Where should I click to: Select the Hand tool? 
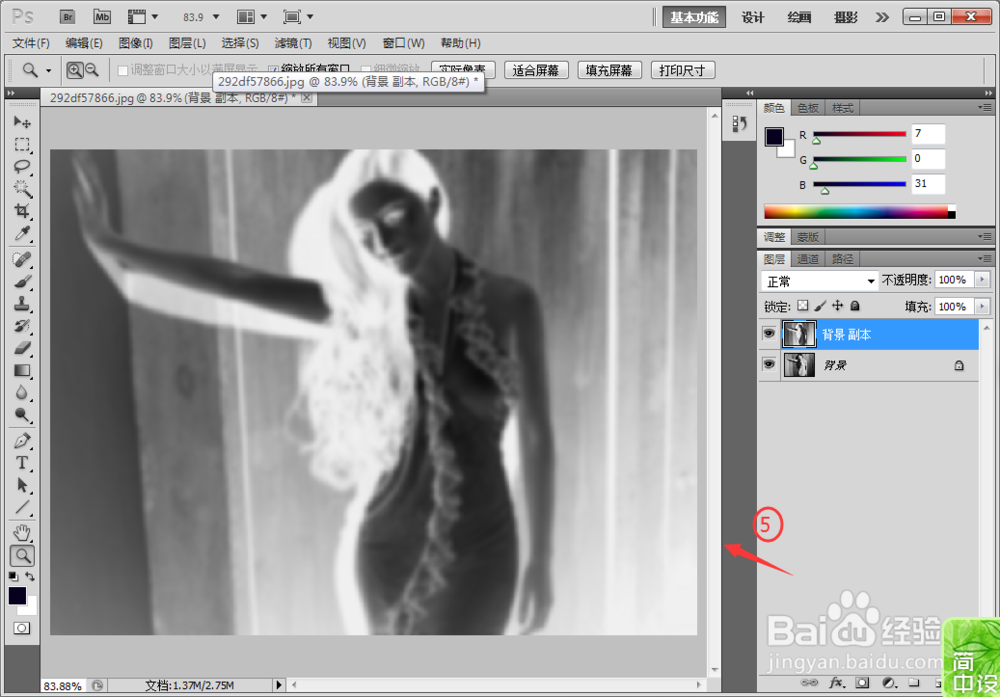point(22,532)
